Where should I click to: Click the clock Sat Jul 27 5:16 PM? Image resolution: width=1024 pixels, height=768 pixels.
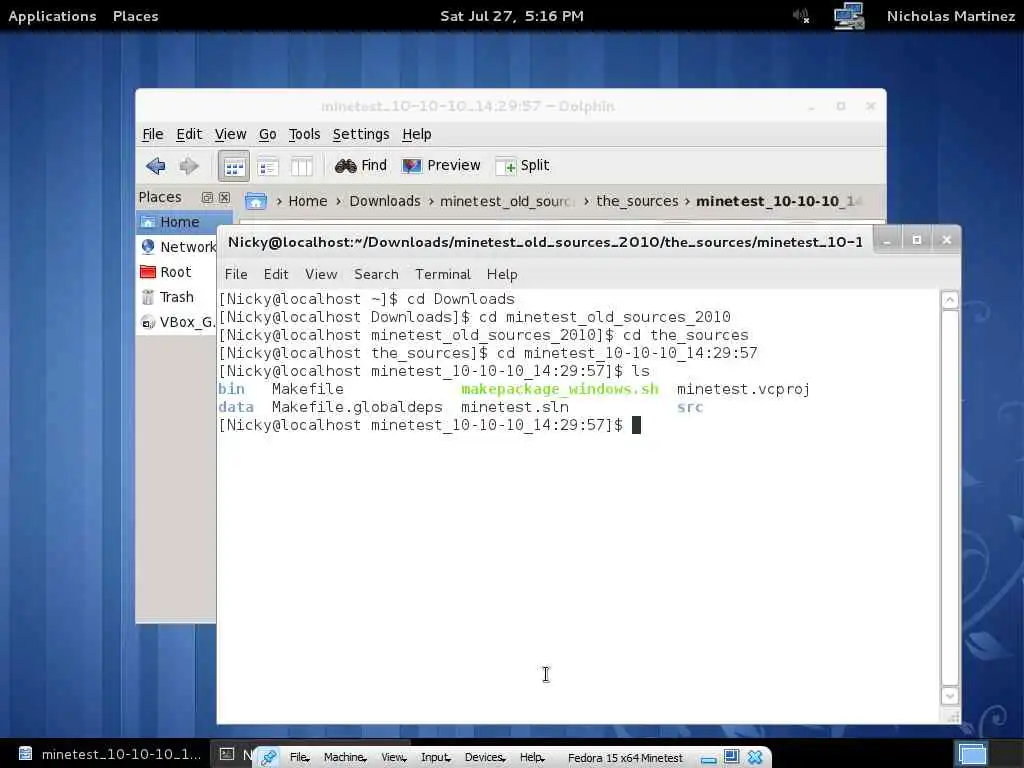512,16
